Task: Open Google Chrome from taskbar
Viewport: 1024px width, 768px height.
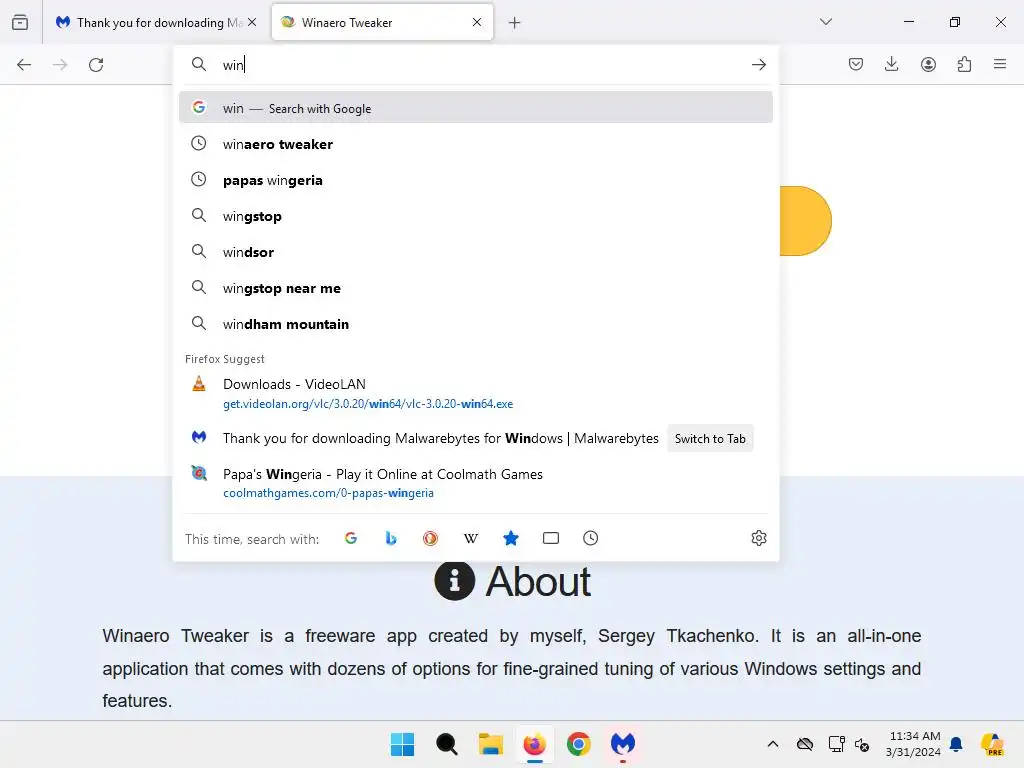Action: (579, 744)
